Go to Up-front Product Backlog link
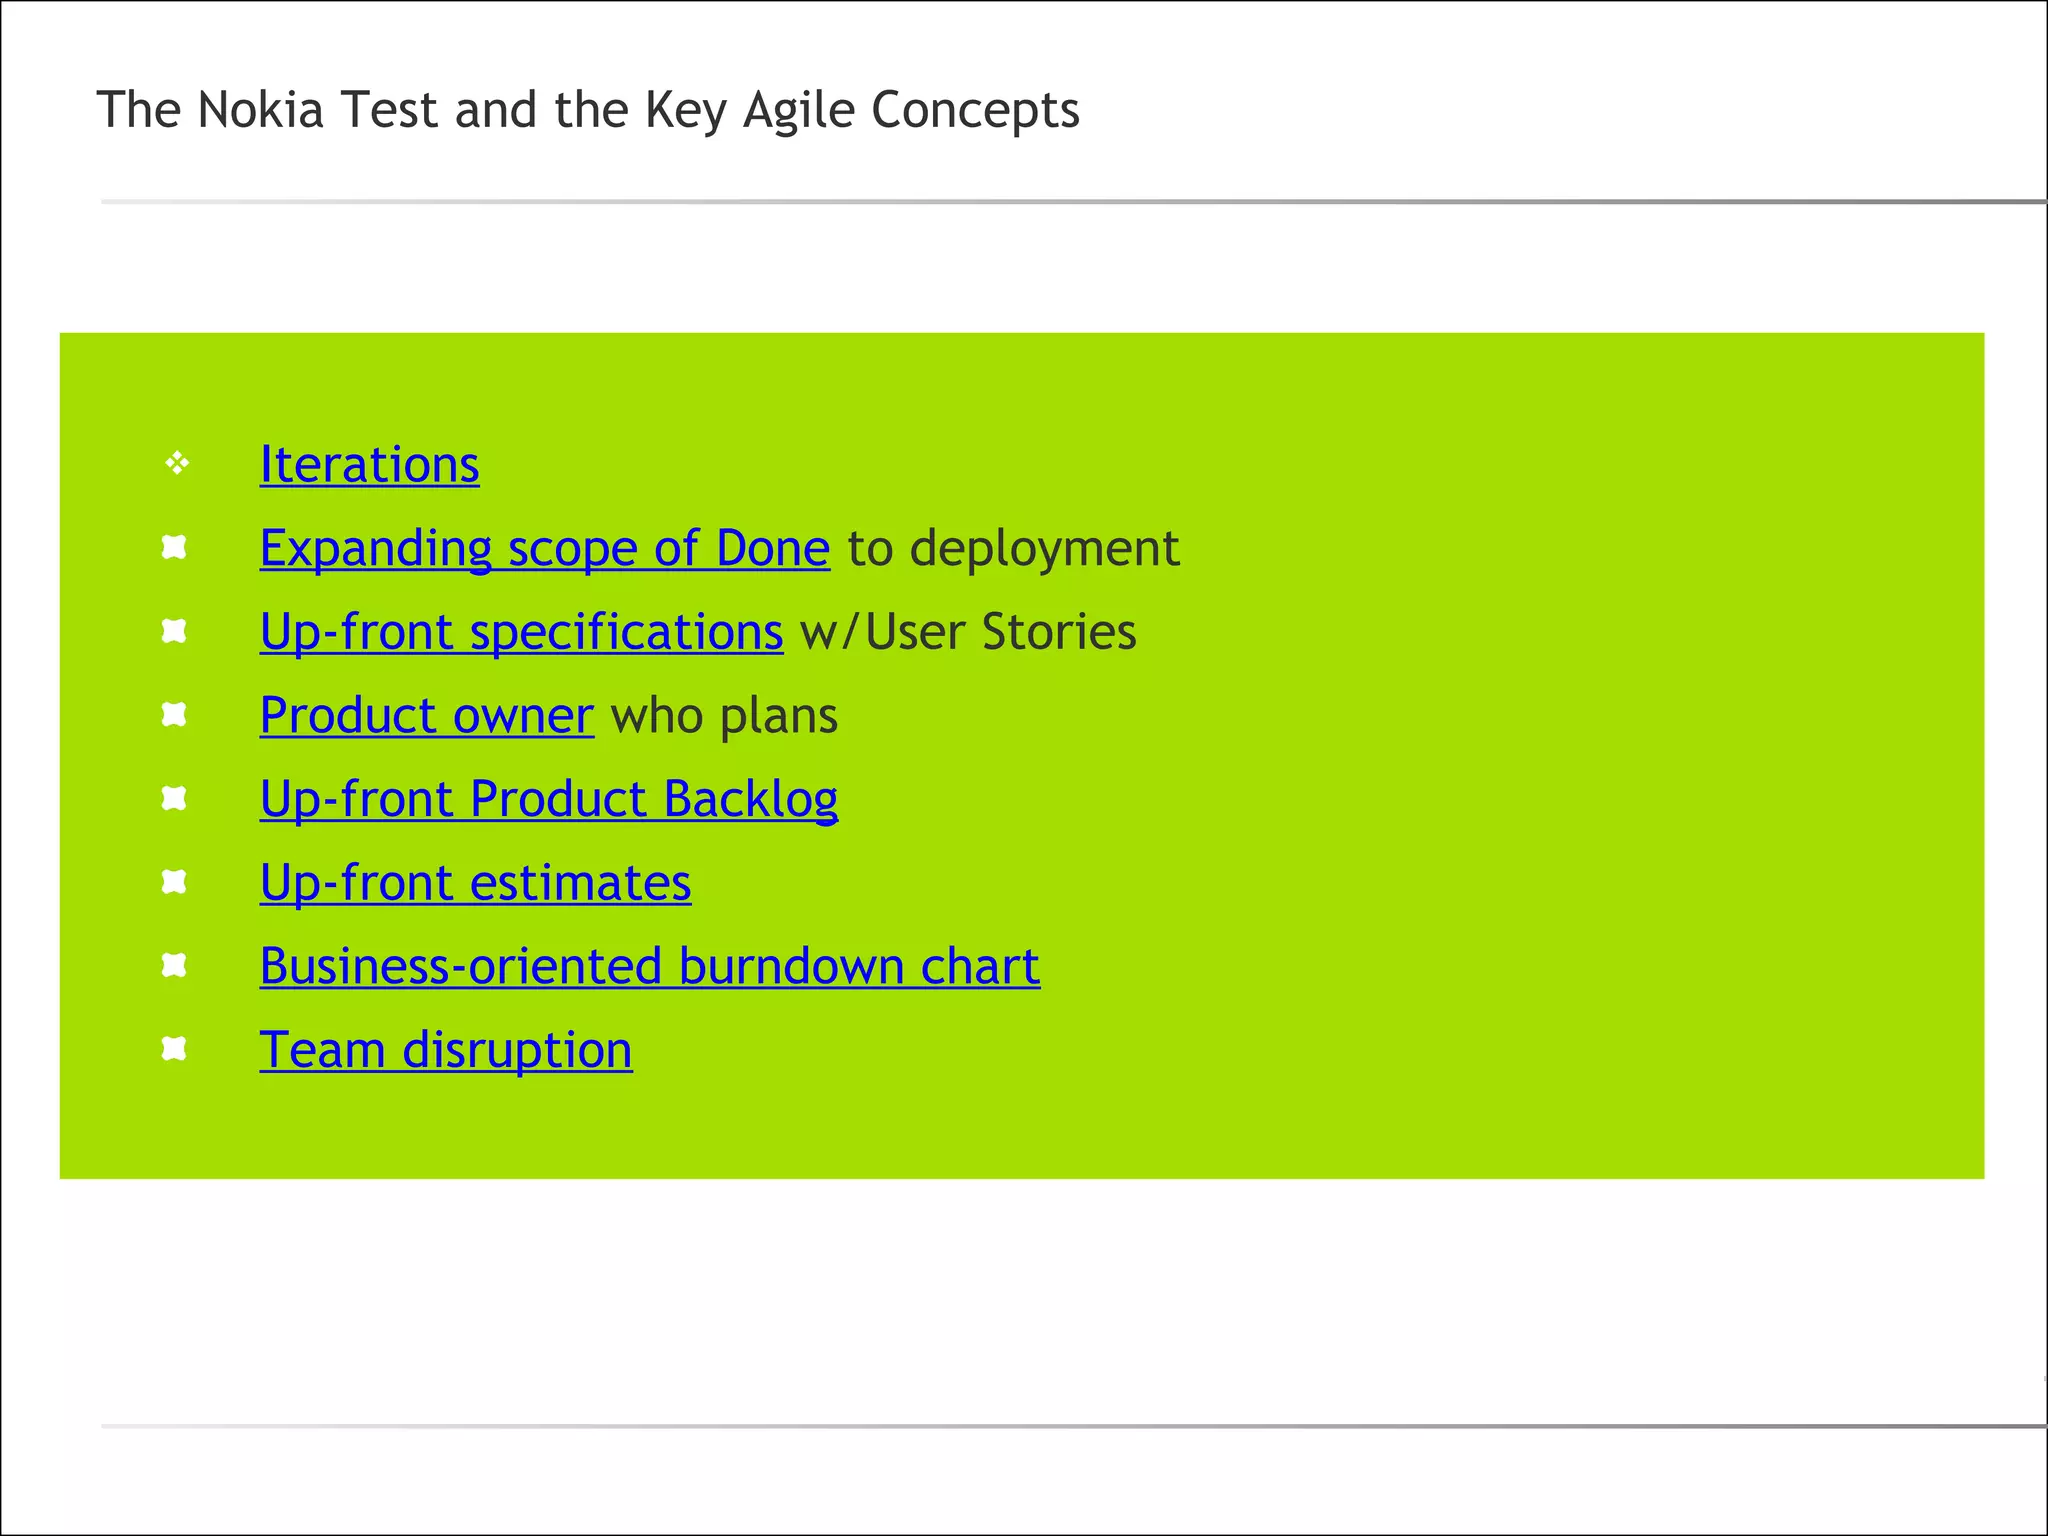 [x=548, y=799]
